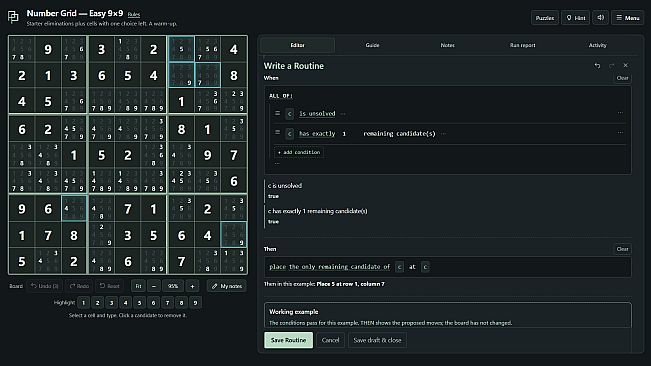Switch to the Editor tab
The width and height of the screenshot is (651, 366).
pyautogui.click(x=297, y=45)
